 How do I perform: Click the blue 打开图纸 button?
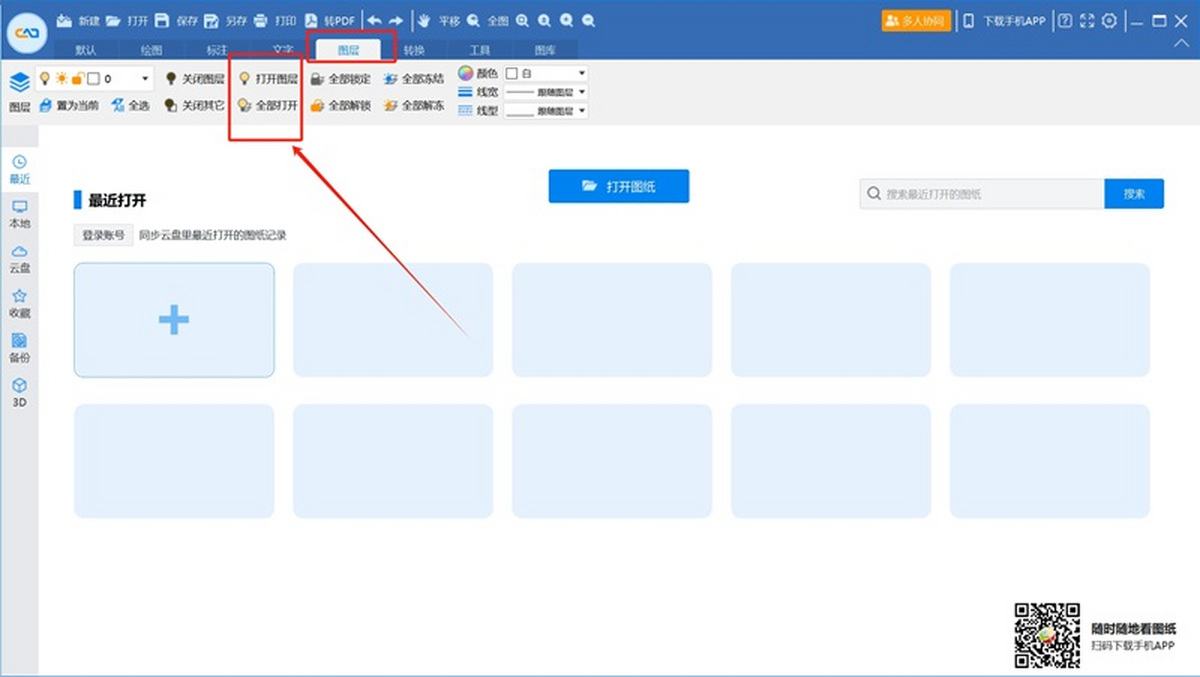pyautogui.click(x=618, y=186)
